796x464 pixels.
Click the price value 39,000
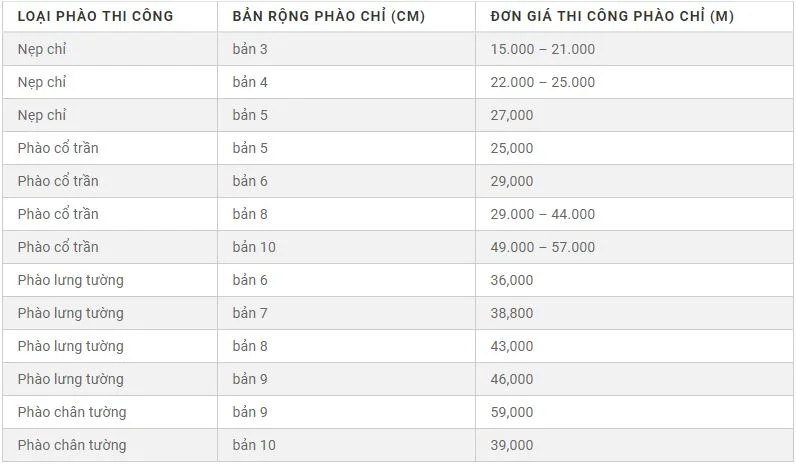click(512, 445)
